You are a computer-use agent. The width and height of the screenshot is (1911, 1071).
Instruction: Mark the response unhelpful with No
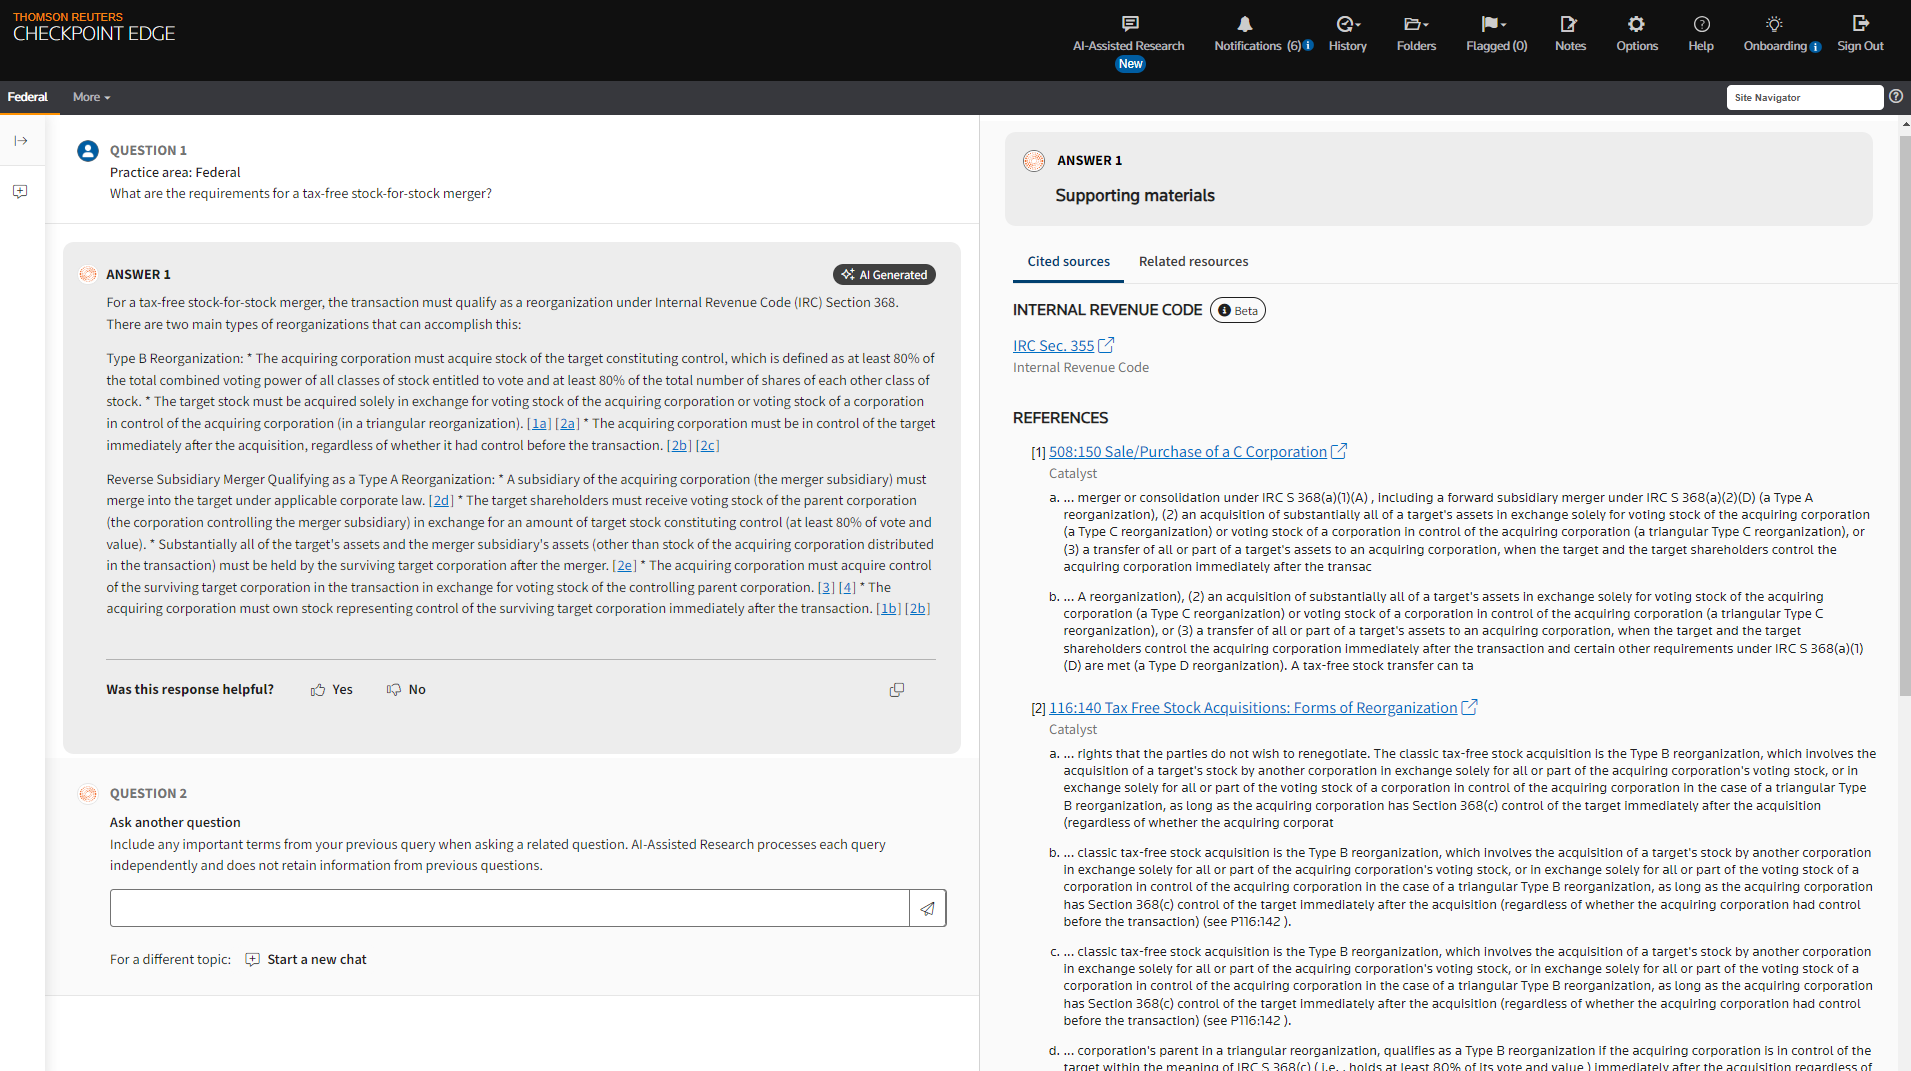pos(407,690)
